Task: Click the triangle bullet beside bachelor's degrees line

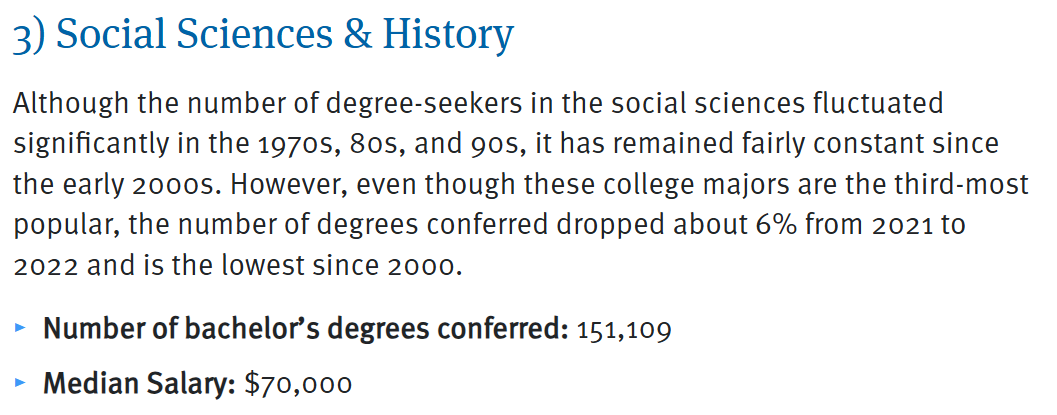Action: click(x=23, y=328)
